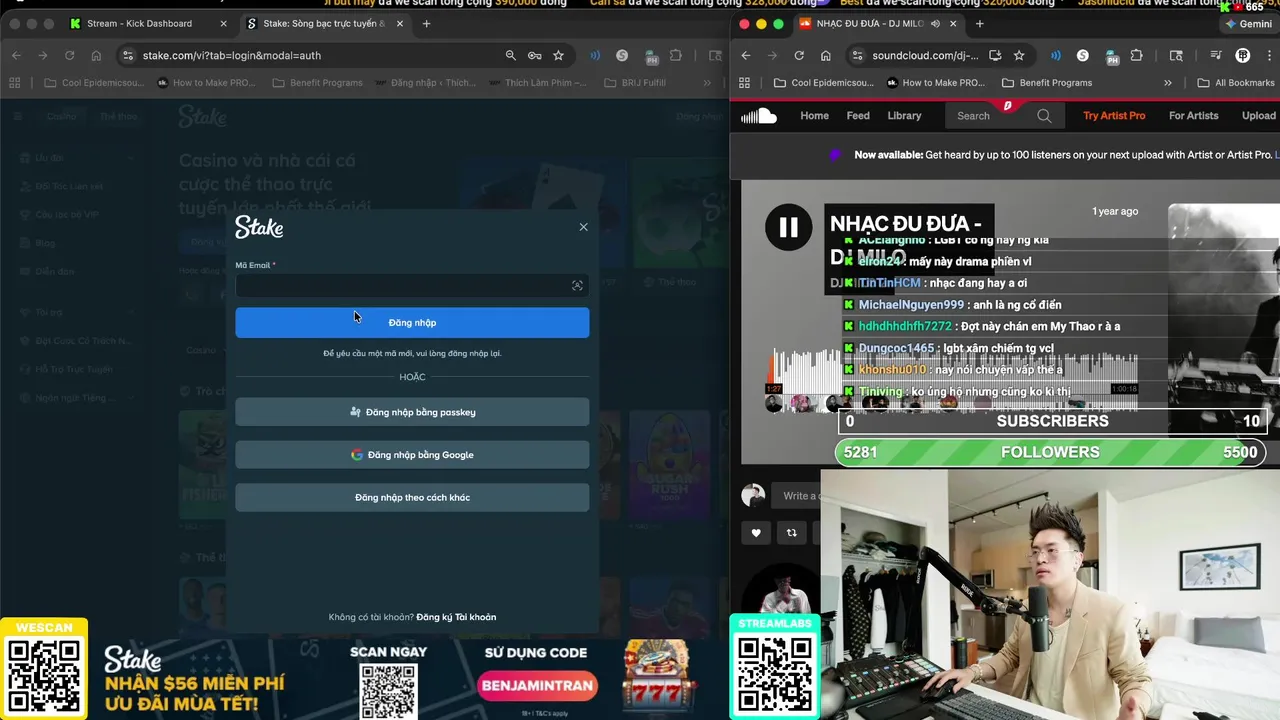Click the SoundCloud Upload link

pyautogui.click(x=1259, y=116)
